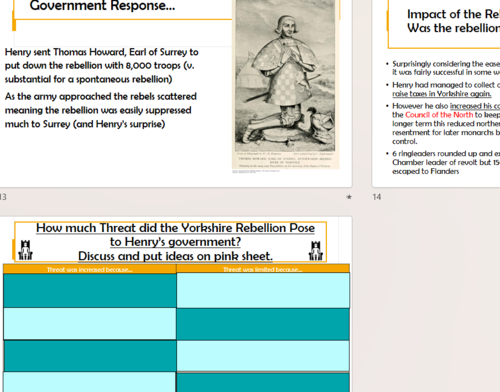Click the slide number 14 label
This screenshot has width=500, height=392.
377,197
